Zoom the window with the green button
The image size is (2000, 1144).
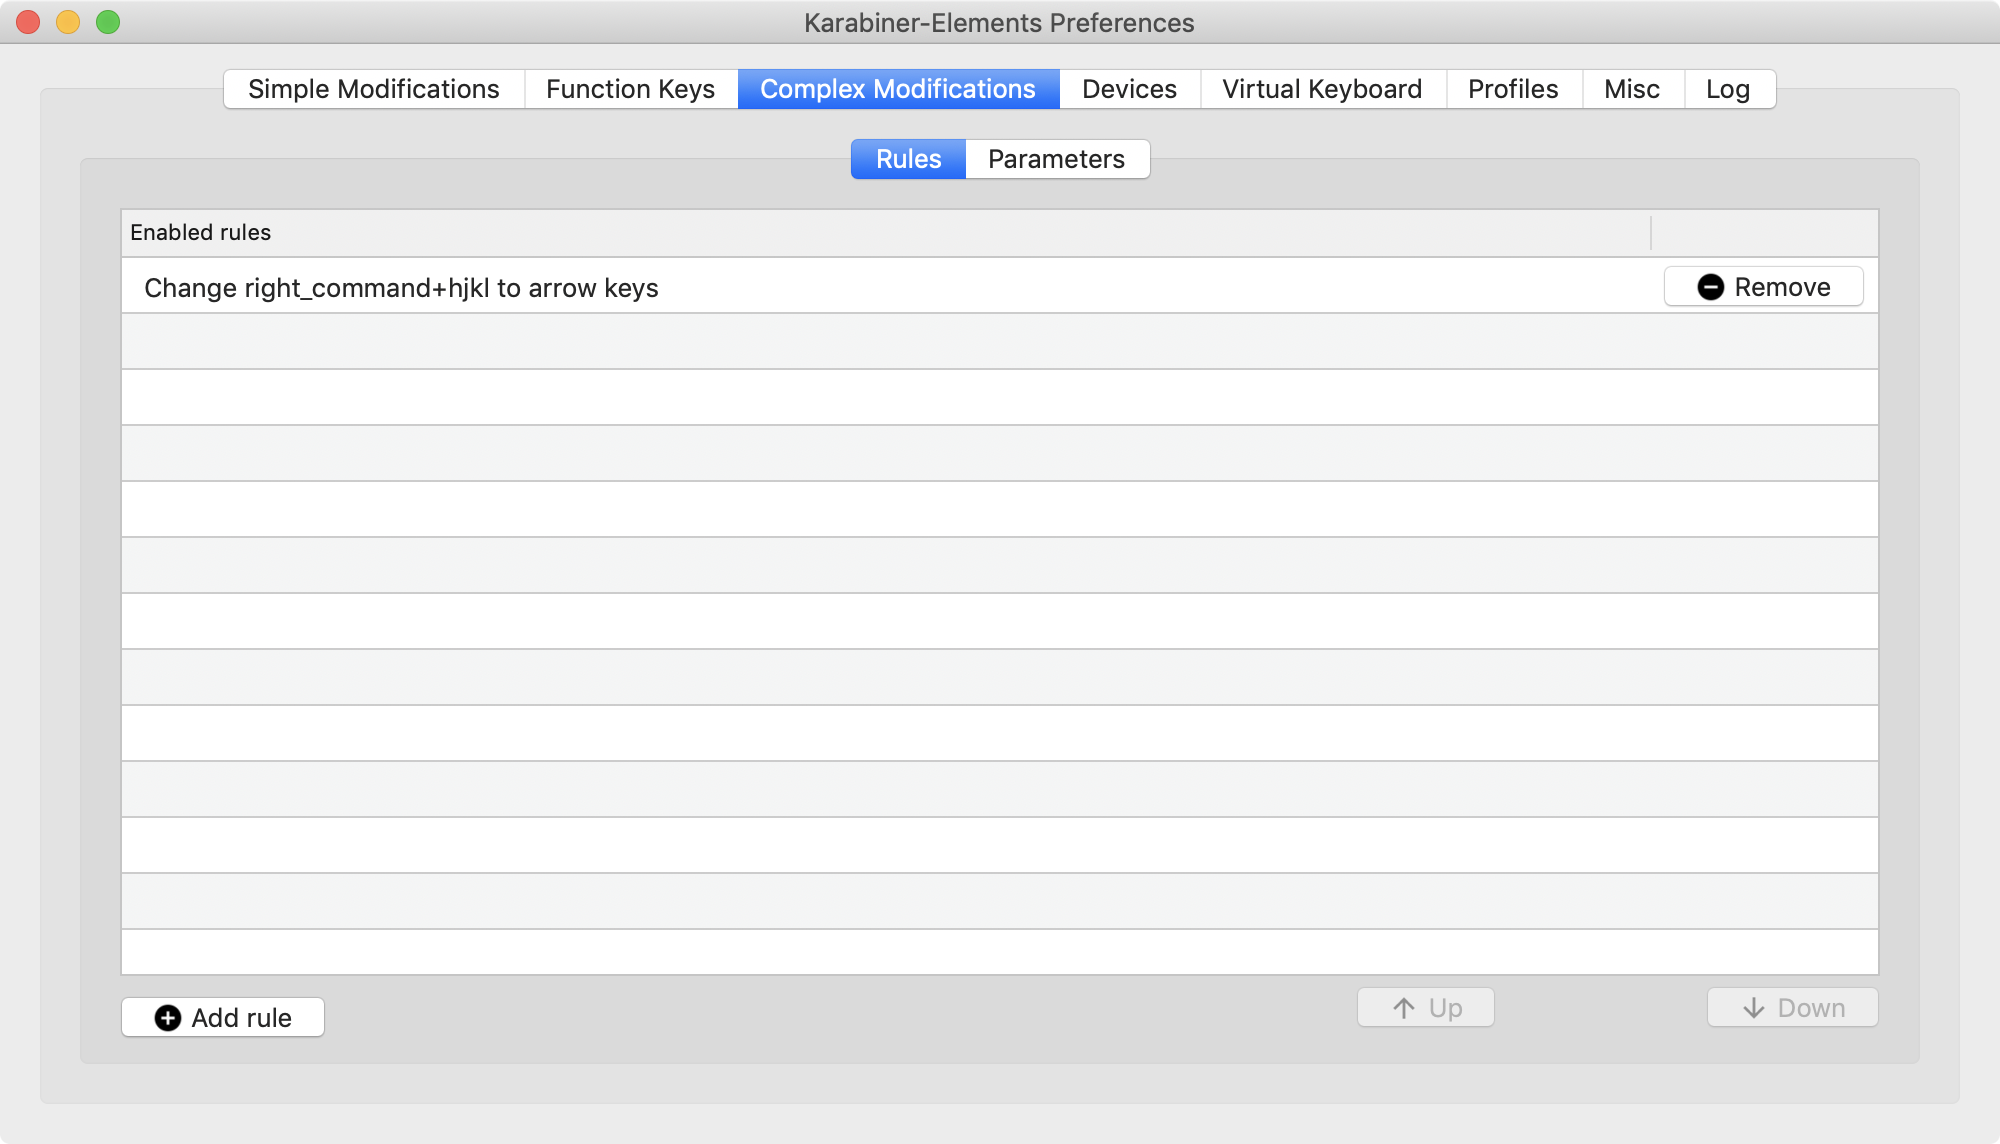click(108, 22)
